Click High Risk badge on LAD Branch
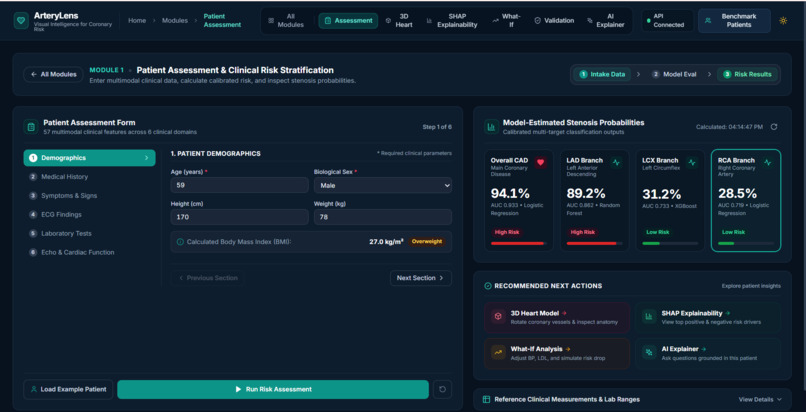The width and height of the screenshot is (806, 412). coord(583,232)
